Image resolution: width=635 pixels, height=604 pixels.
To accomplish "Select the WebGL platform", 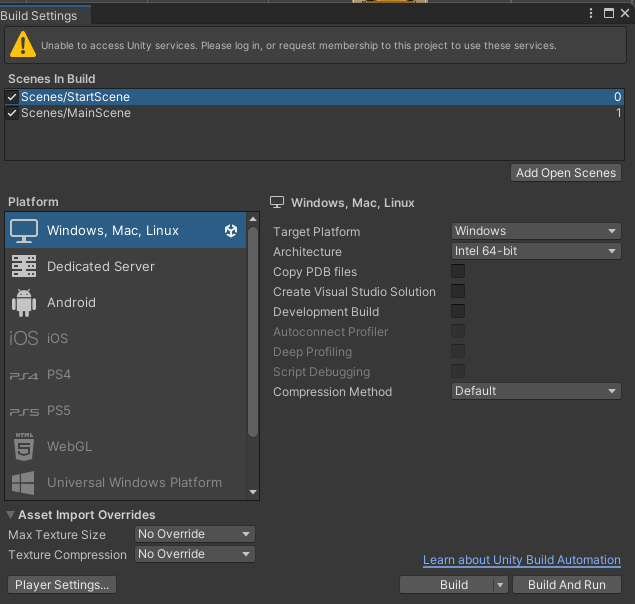I will coord(126,446).
